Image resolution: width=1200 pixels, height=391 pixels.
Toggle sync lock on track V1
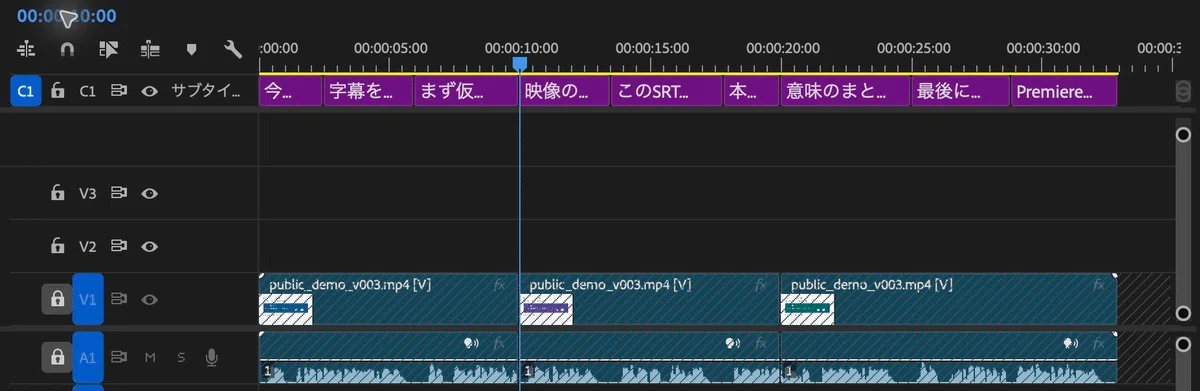click(119, 299)
